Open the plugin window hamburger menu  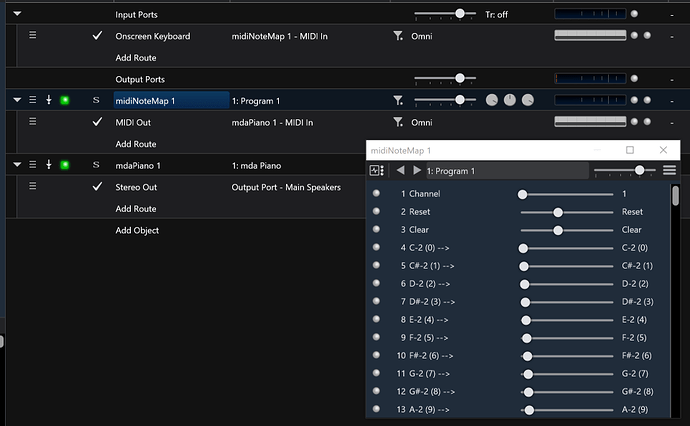click(x=669, y=170)
